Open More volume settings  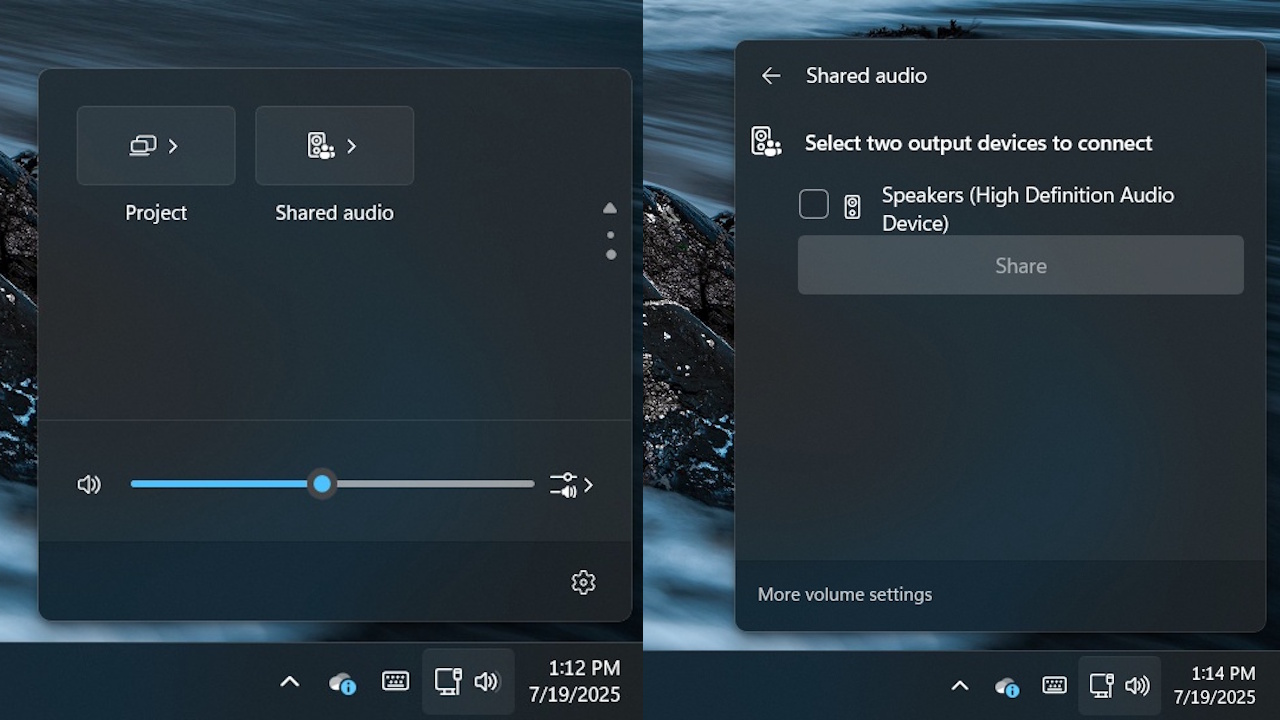(x=844, y=594)
